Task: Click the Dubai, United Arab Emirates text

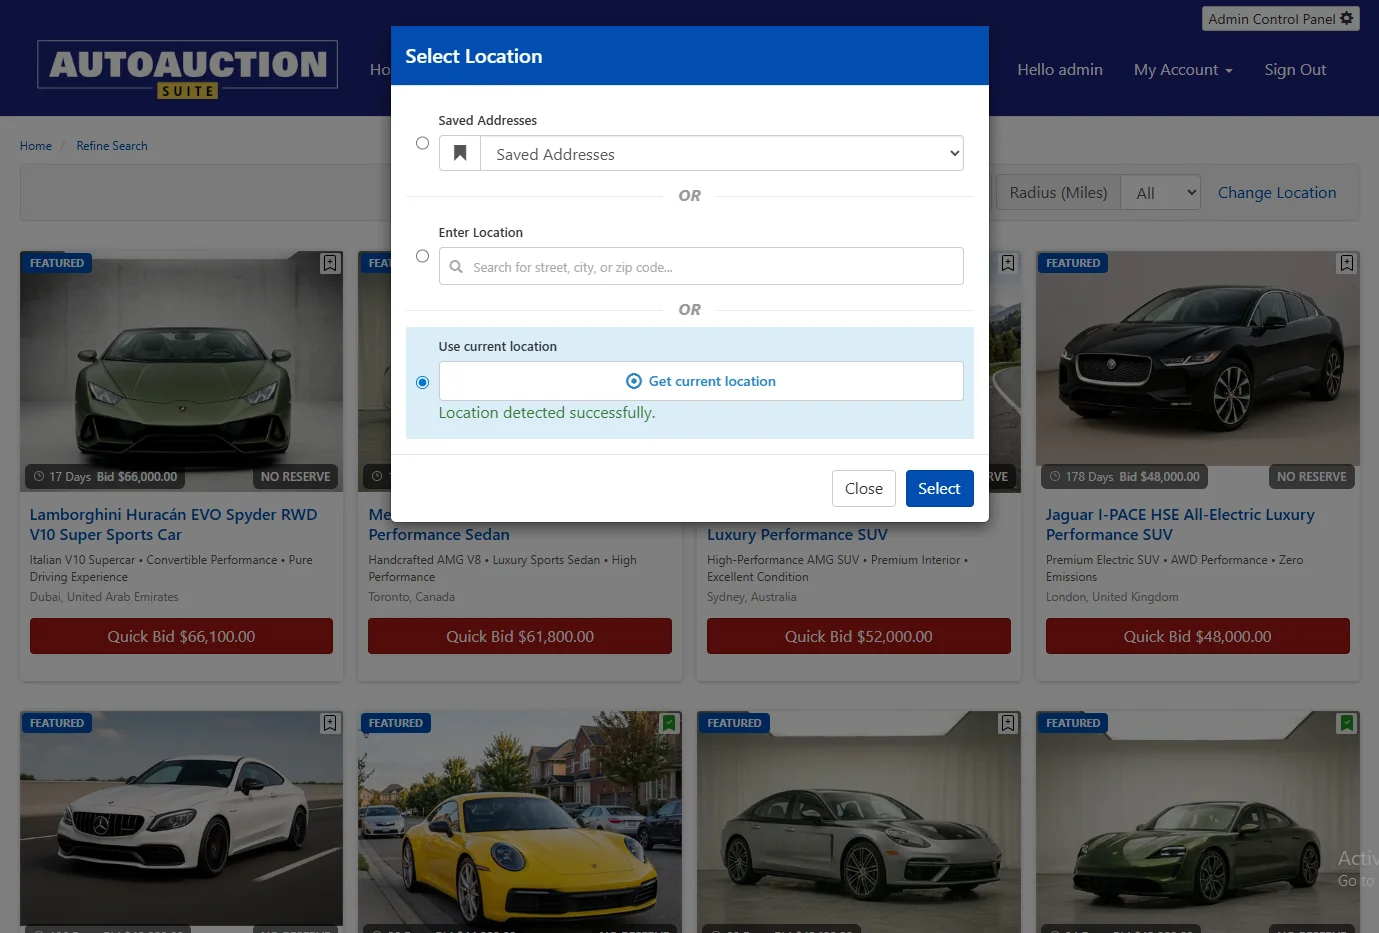Action: pyautogui.click(x=104, y=597)
